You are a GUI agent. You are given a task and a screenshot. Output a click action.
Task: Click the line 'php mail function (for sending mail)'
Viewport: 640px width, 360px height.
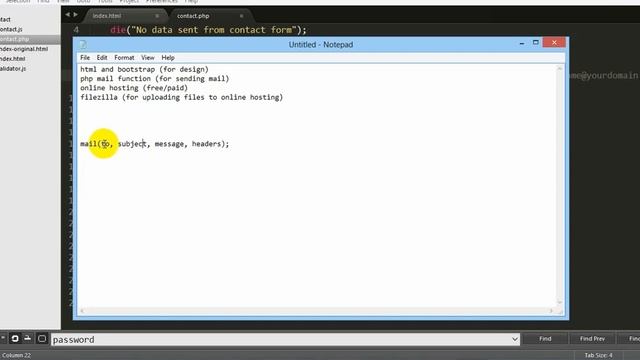[155, 79]
